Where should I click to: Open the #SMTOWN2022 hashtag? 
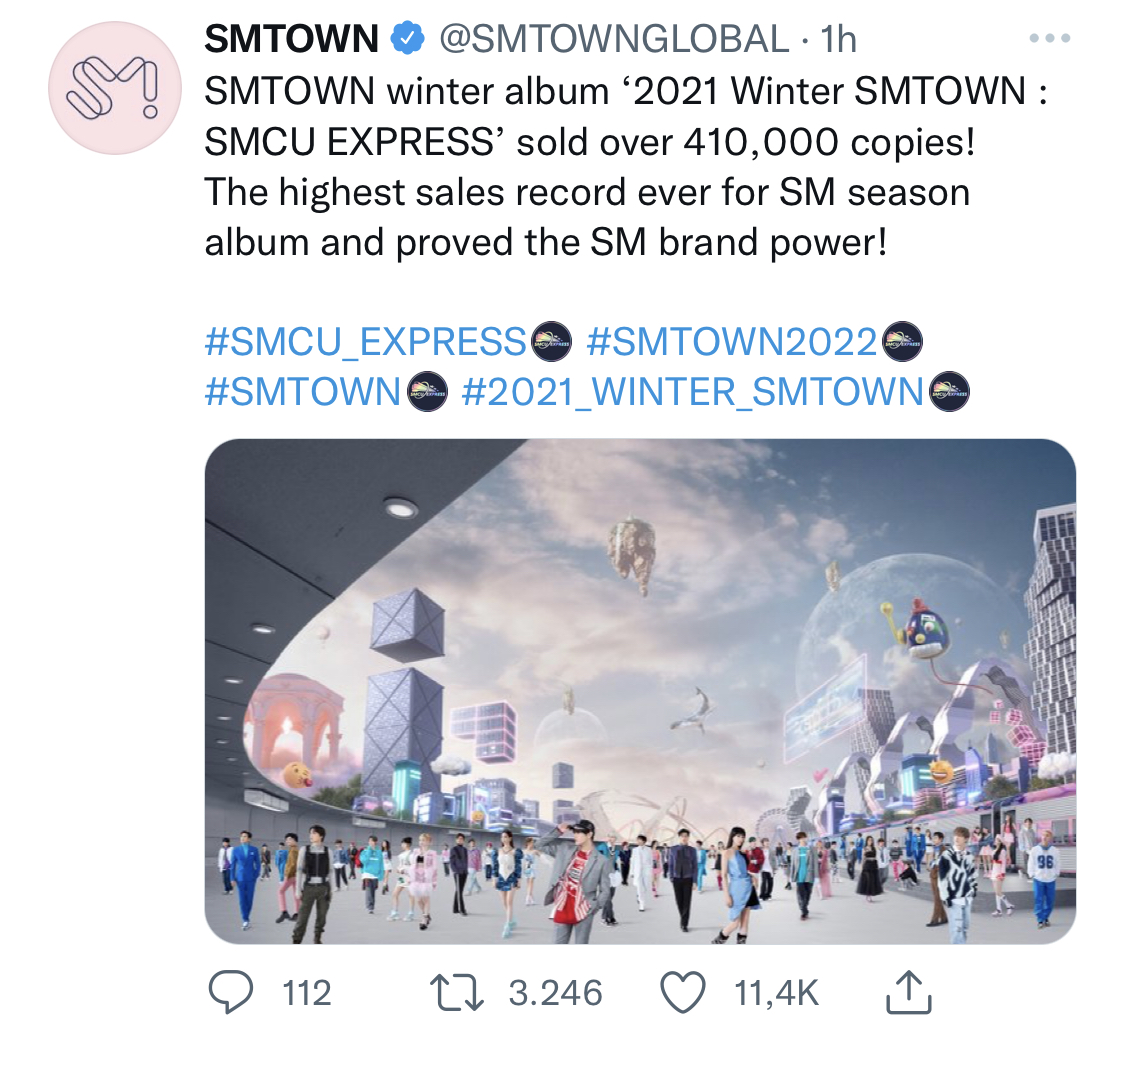(x=732, y=342)
